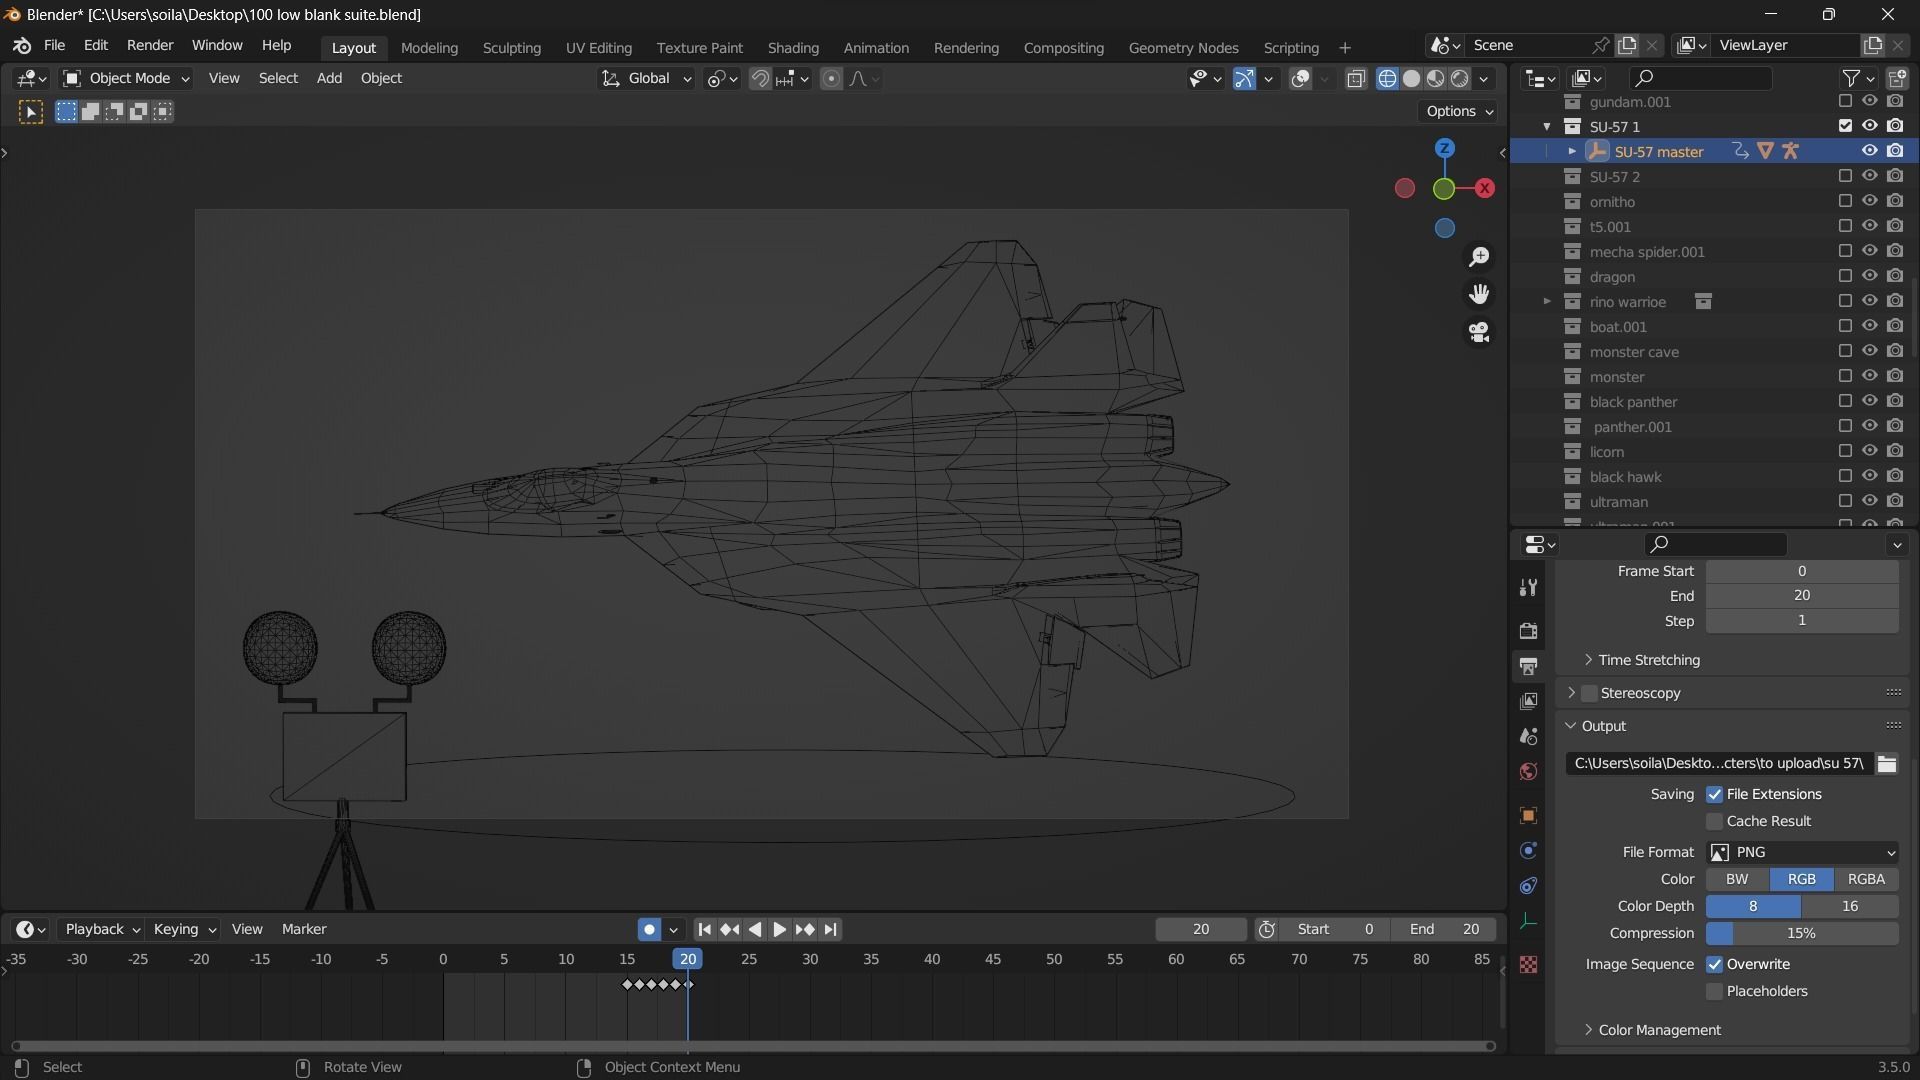Screen dimensions: 1920x1080
Task: Switch to rendered viewport shading
Action: coord(1460,79)
